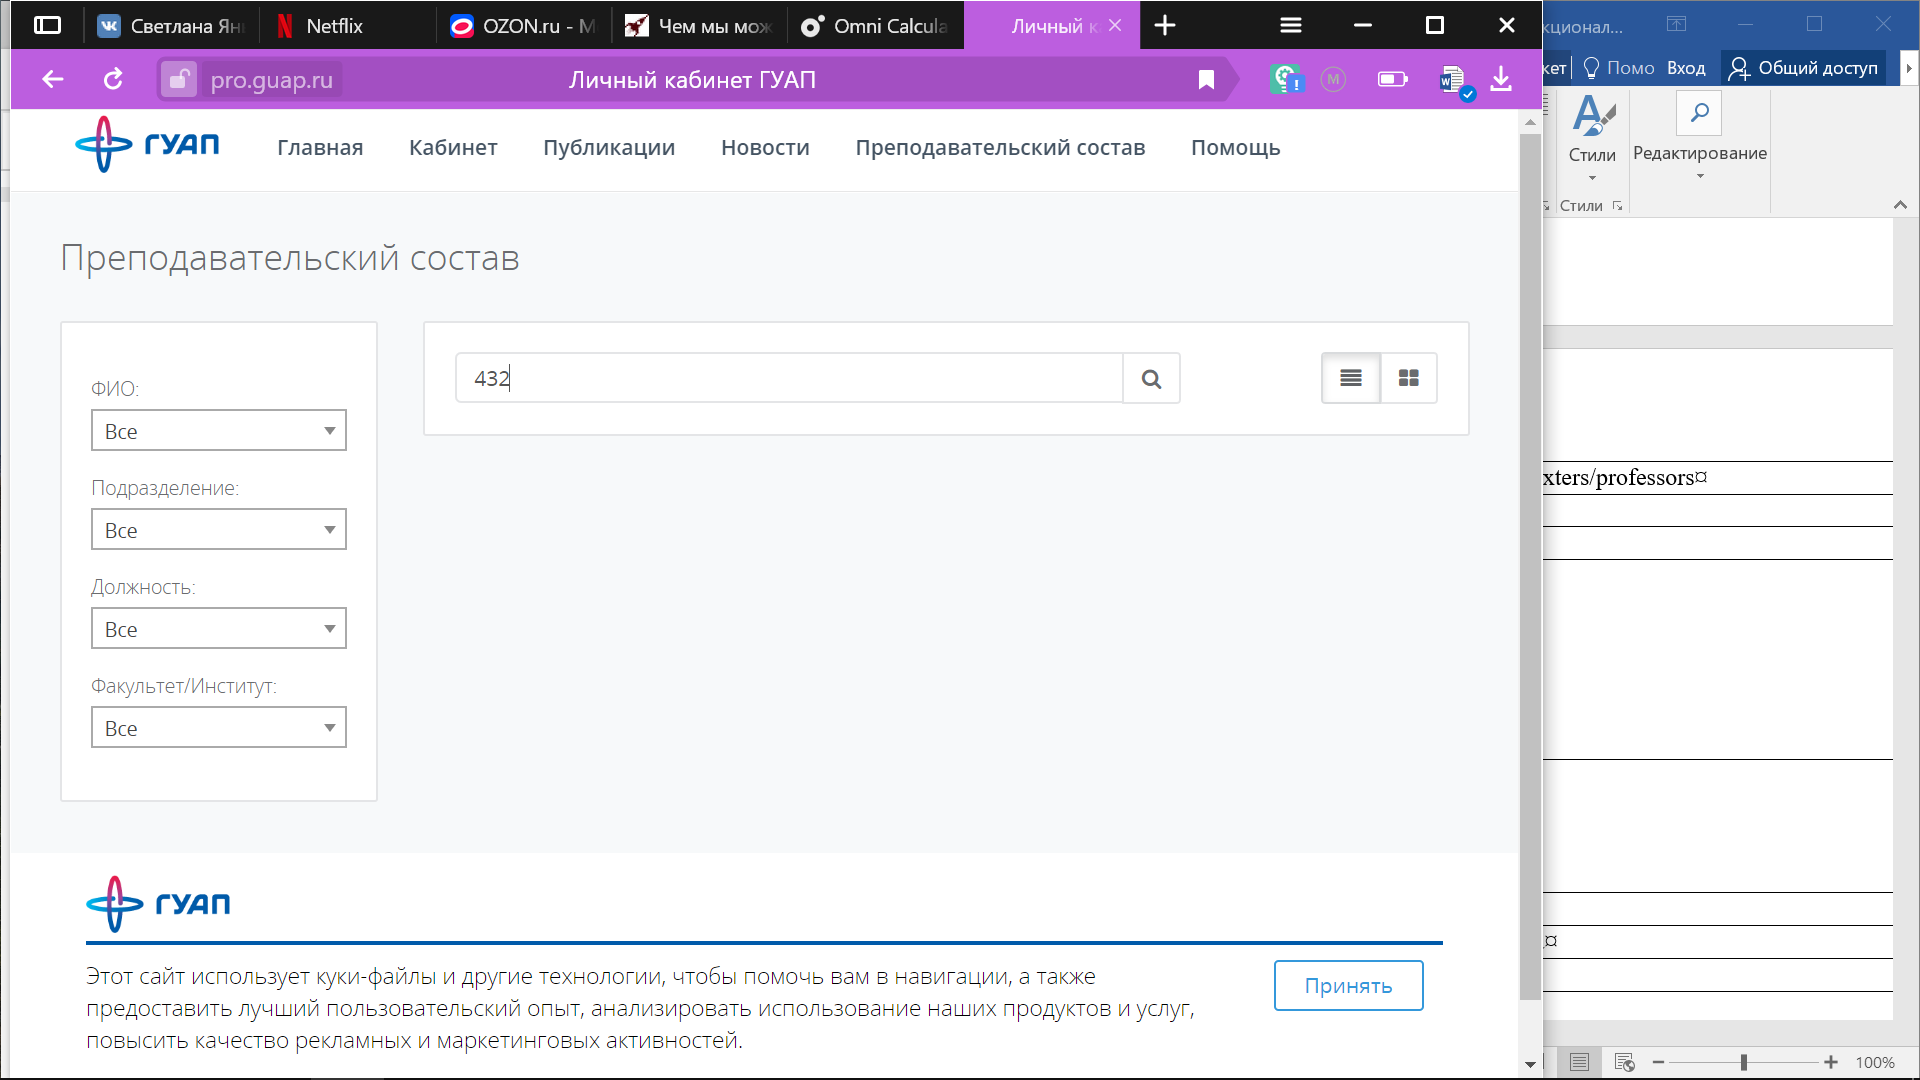
Task: Go back with the left arrow
Action: (x=53, y=80)
